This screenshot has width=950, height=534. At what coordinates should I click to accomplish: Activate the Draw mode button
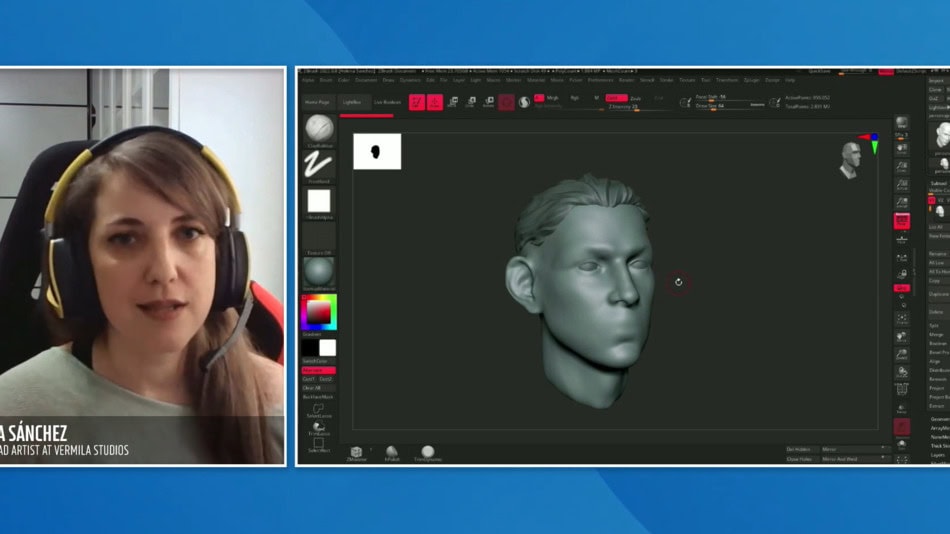coord(435,102)
